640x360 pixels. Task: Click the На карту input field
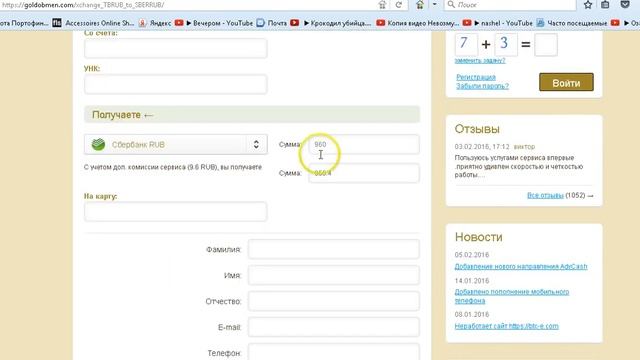point(176,211)
